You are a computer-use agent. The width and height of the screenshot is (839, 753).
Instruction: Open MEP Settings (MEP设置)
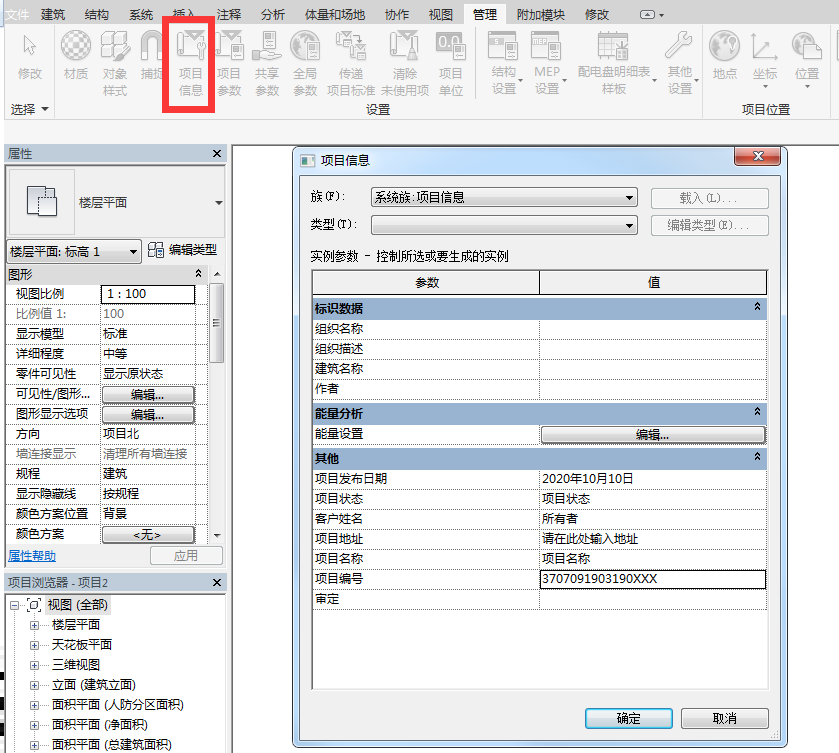pyautogui.click(x=547, y=62)
